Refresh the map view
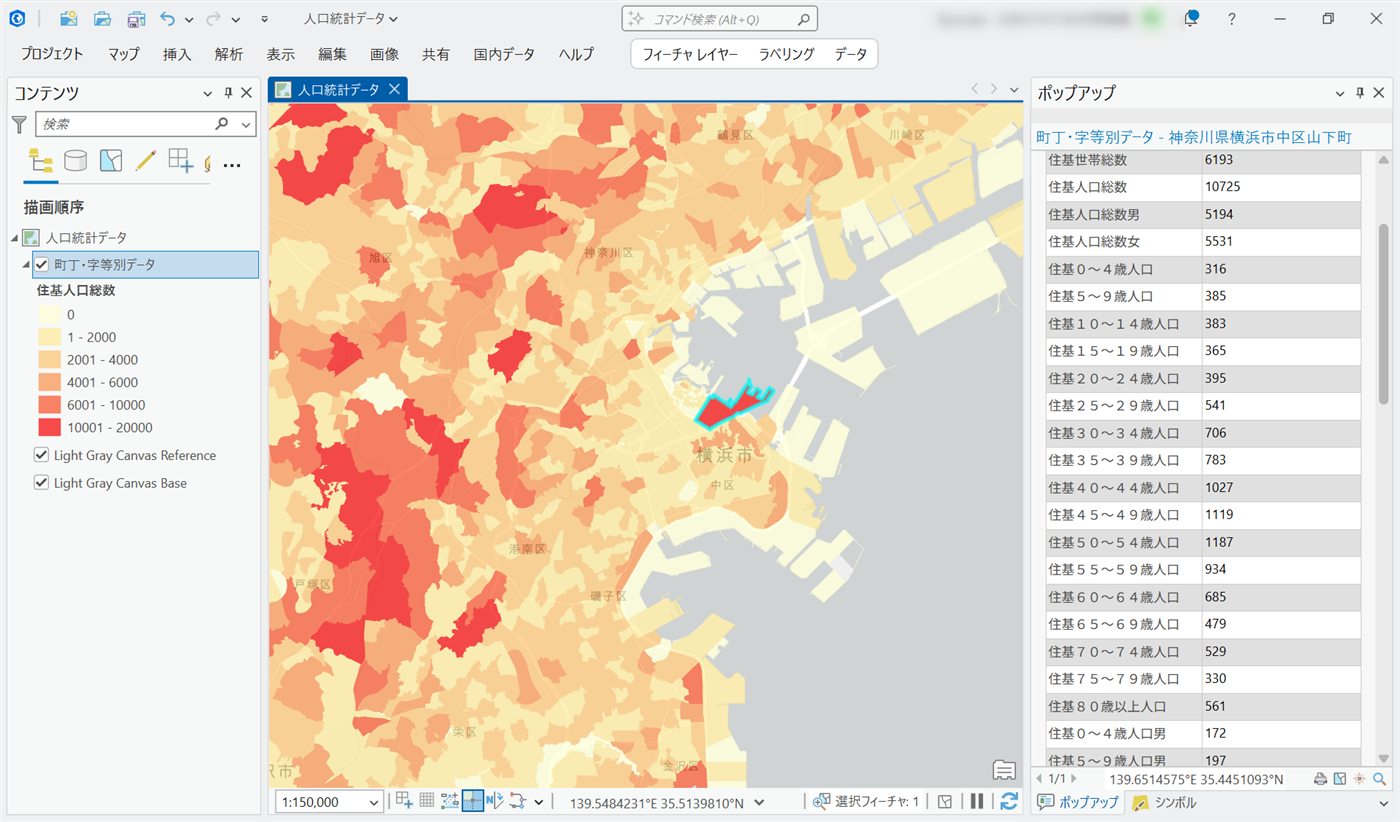The image size is (1400, 822). point(1009,801)
